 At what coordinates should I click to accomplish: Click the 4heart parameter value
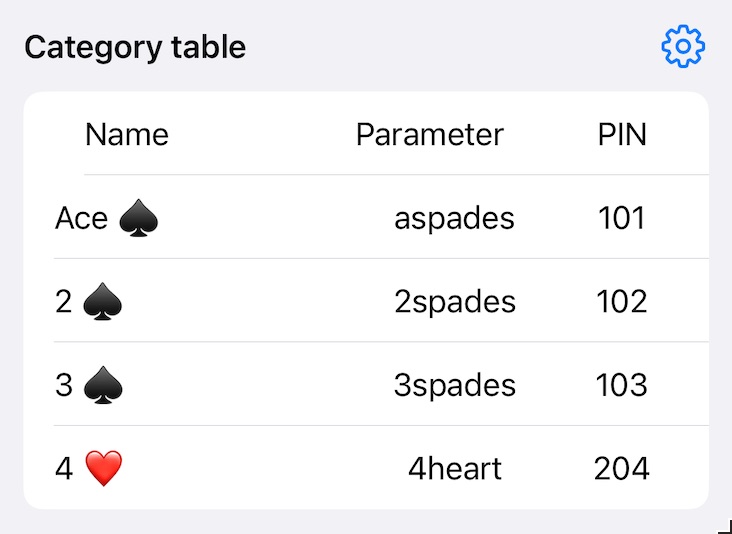click(455, 469)
